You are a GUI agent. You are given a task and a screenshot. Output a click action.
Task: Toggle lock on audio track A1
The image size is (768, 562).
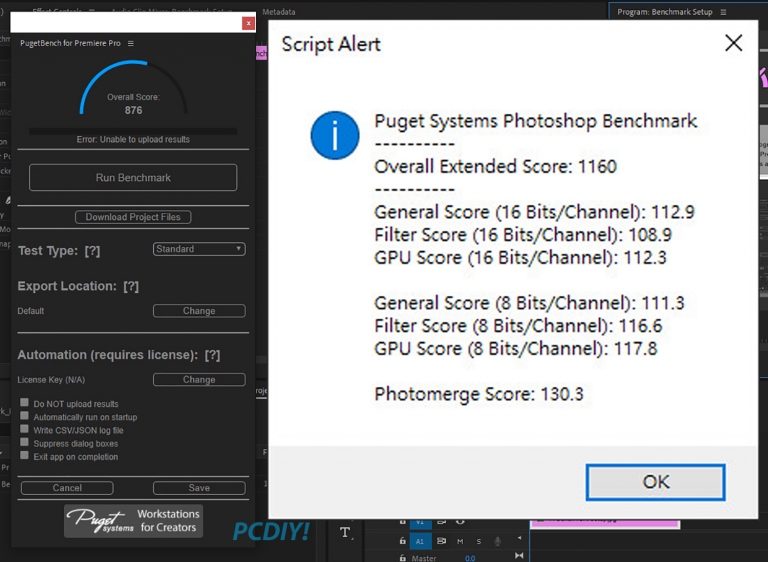403,541
